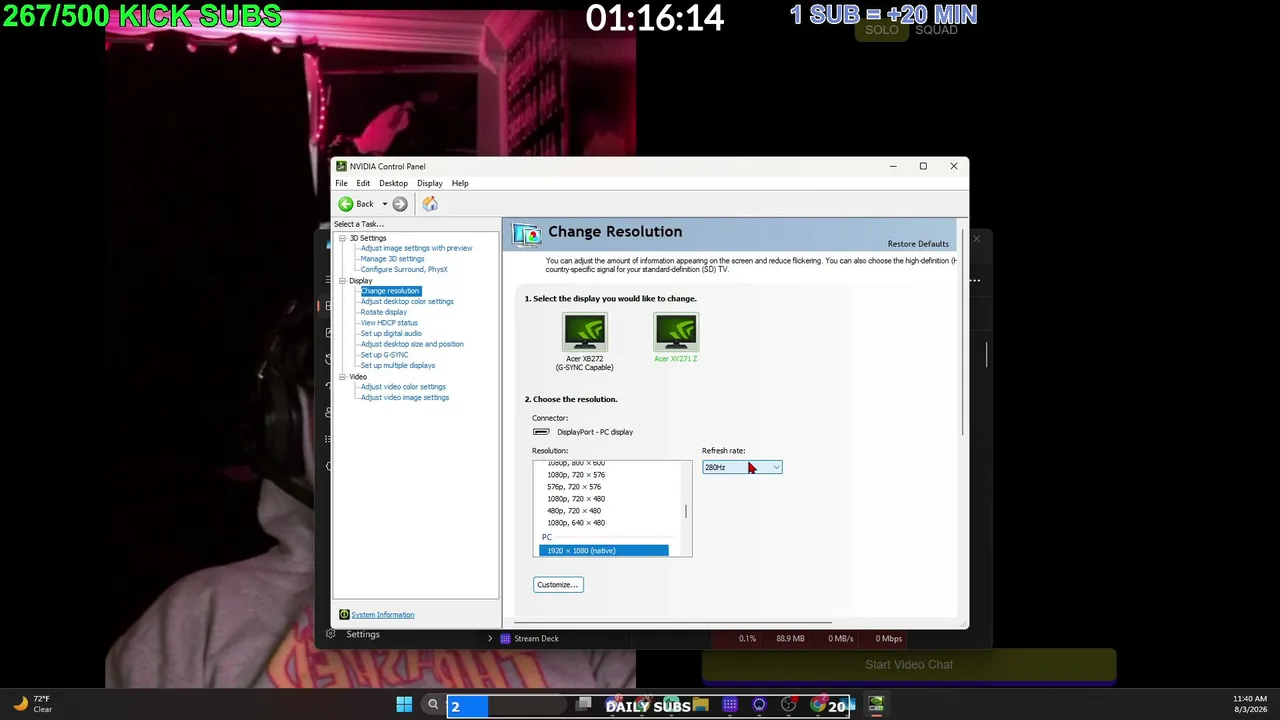
Task: Open Manage 3D settings
Action: click(392, 259)
